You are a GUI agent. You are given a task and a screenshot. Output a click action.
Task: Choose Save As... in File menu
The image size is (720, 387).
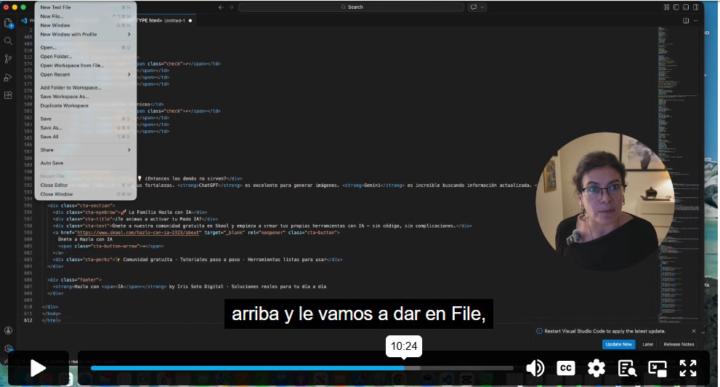85,128
